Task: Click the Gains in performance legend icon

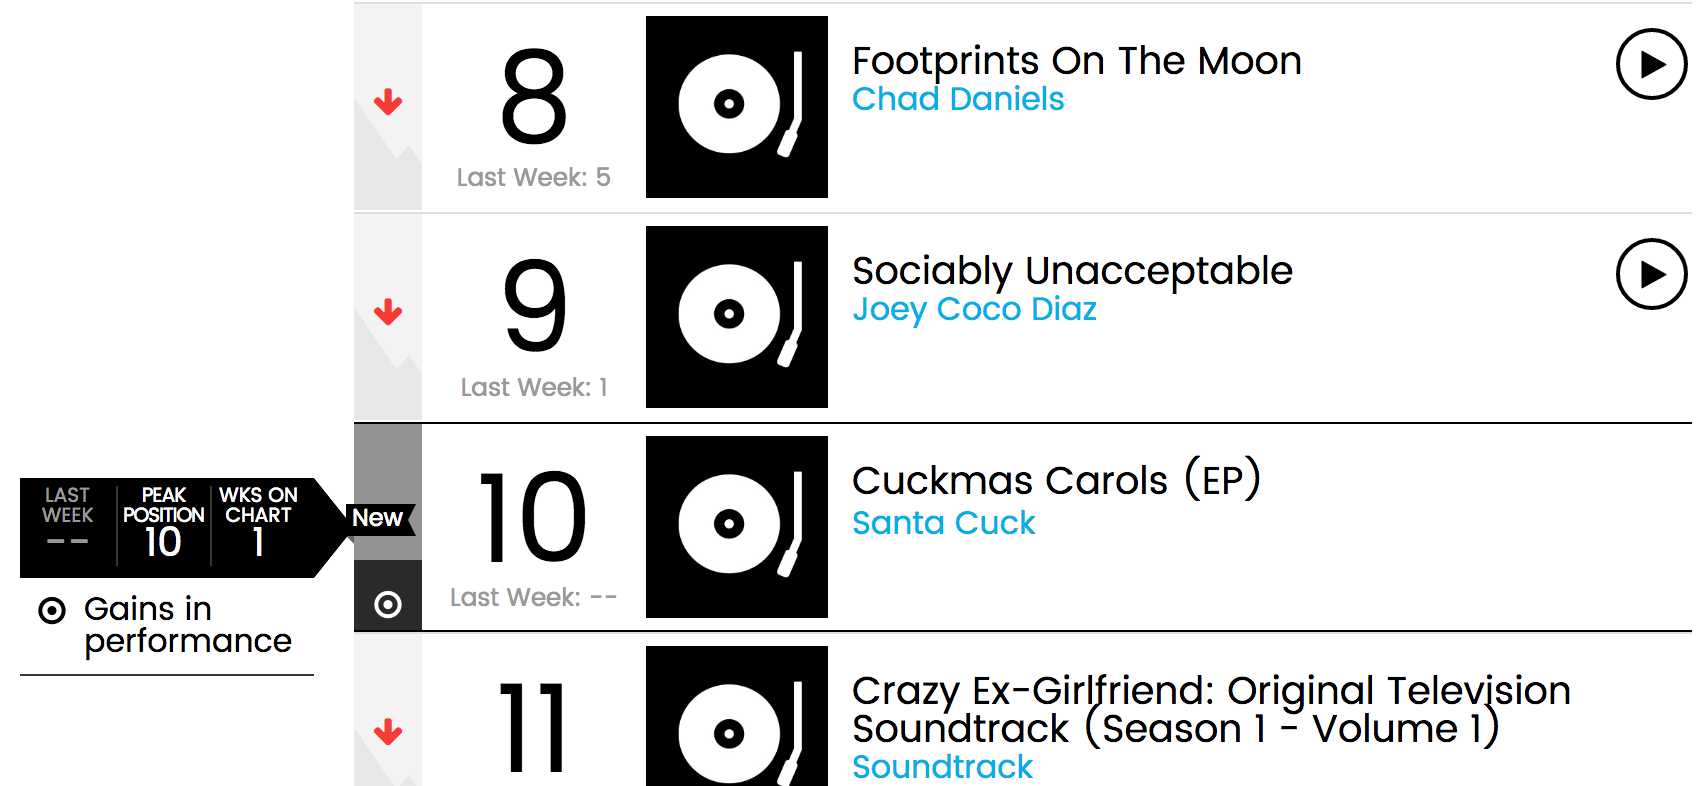Action: pyautogui.click(x=52, y=610)
